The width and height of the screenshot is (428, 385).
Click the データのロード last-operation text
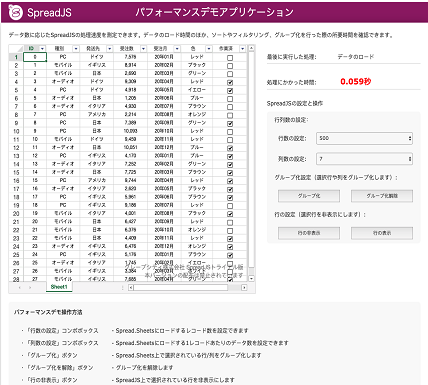pyautogui.click(x=356, y=57)
